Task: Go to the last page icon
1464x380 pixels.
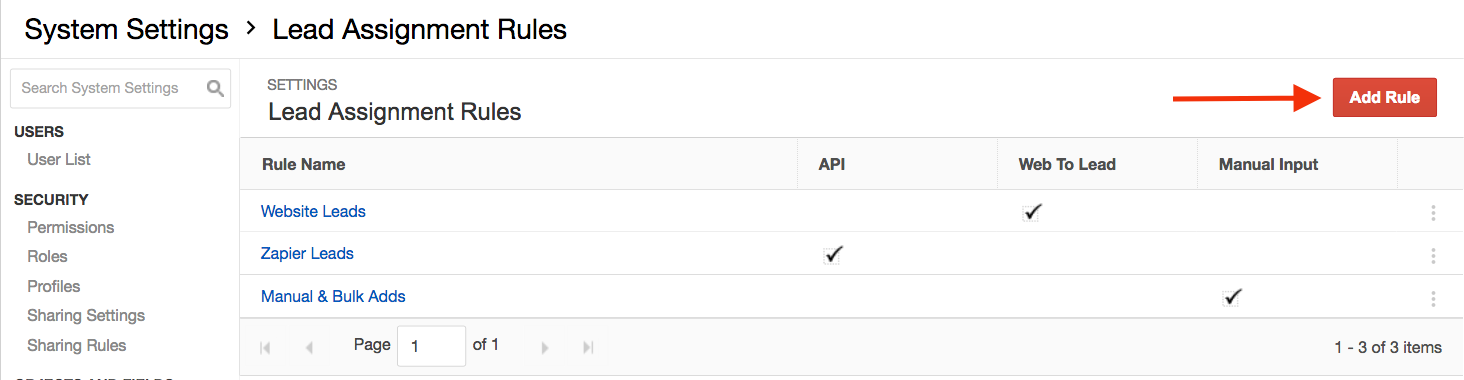Action: tap(588, 347)
